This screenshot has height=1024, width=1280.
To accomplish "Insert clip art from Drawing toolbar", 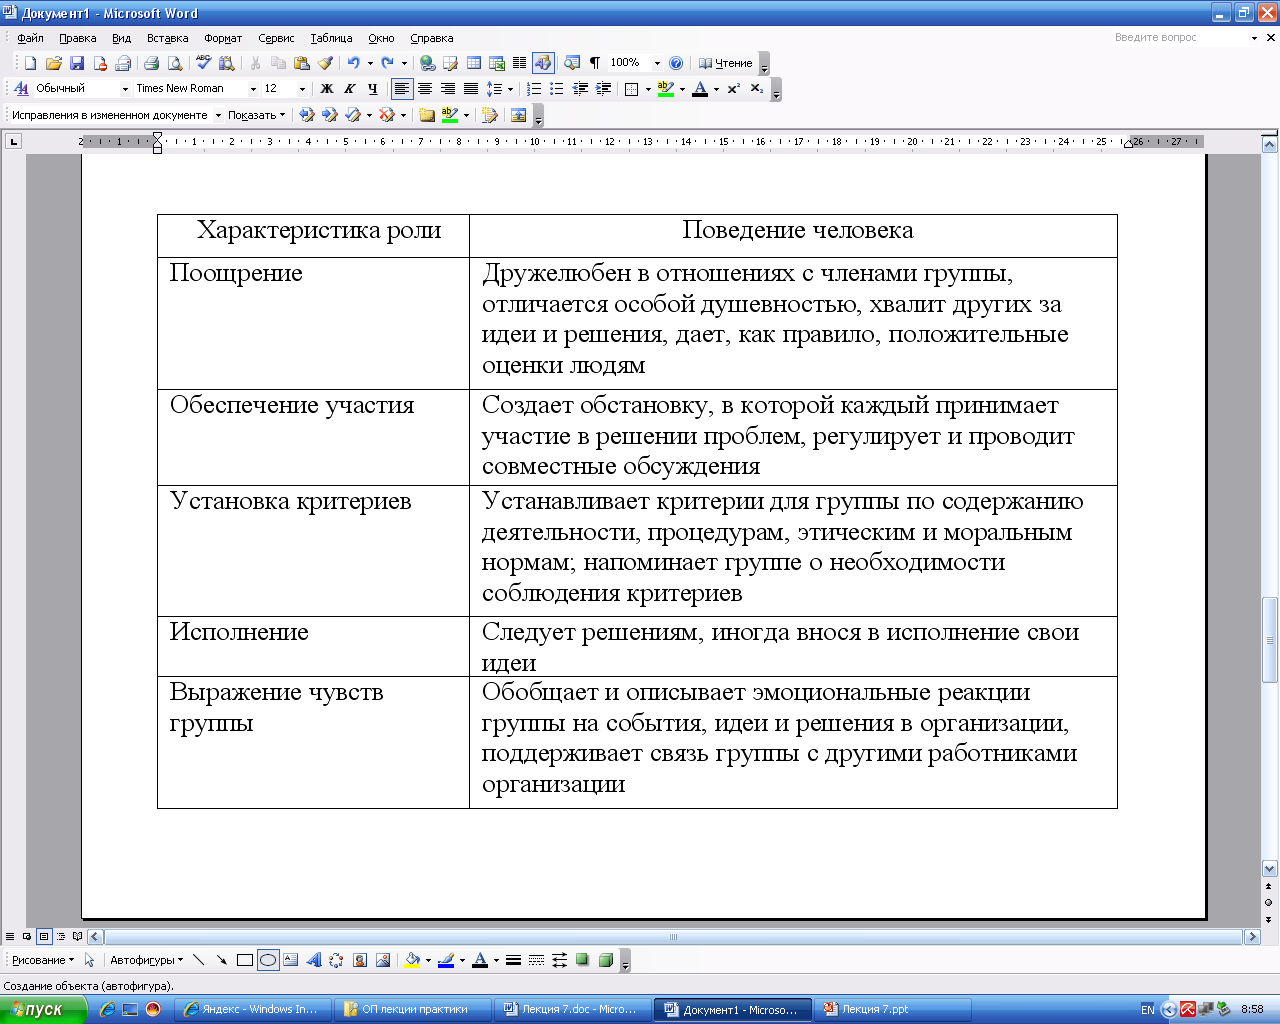I will (359, 960).
